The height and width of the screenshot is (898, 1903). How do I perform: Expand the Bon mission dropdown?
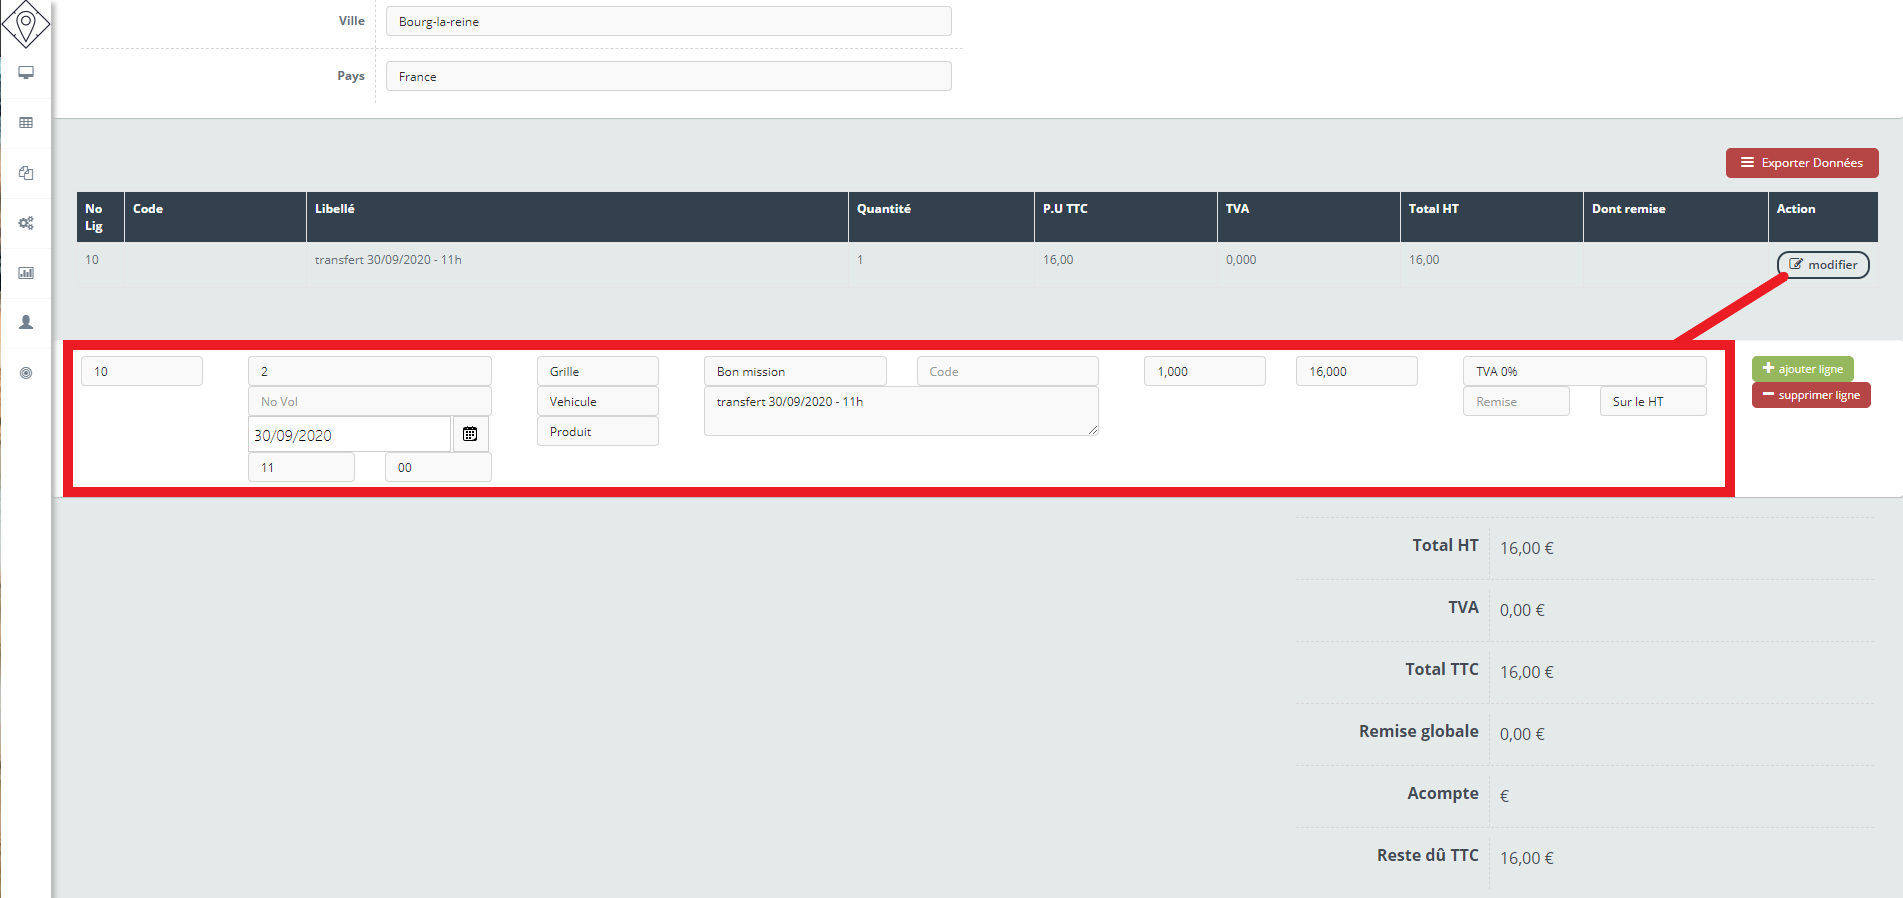[x=794, y=371]
